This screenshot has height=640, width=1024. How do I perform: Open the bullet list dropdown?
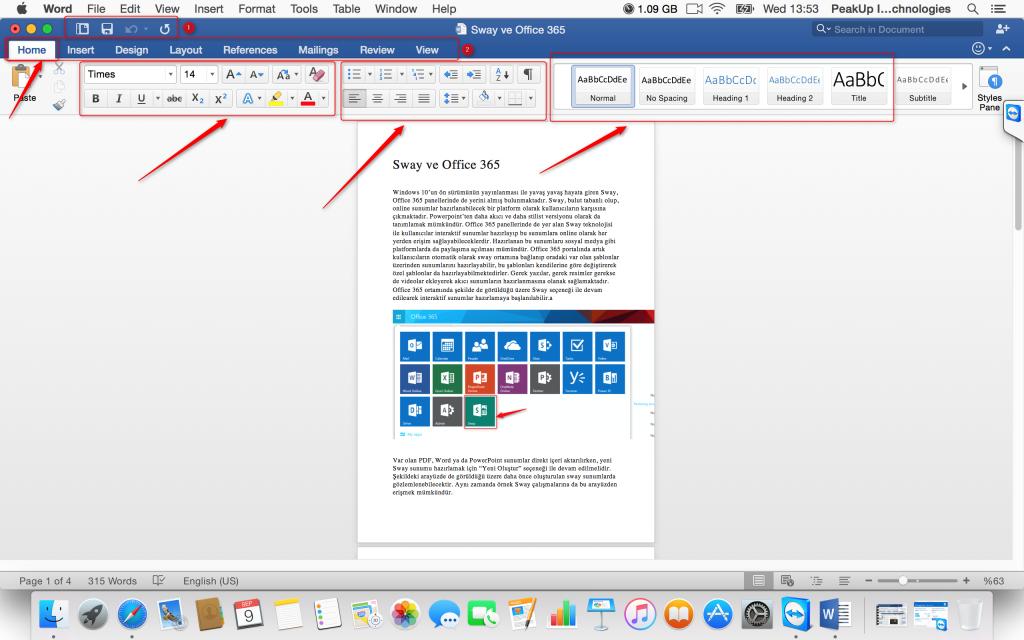click(x=370, y=74)
